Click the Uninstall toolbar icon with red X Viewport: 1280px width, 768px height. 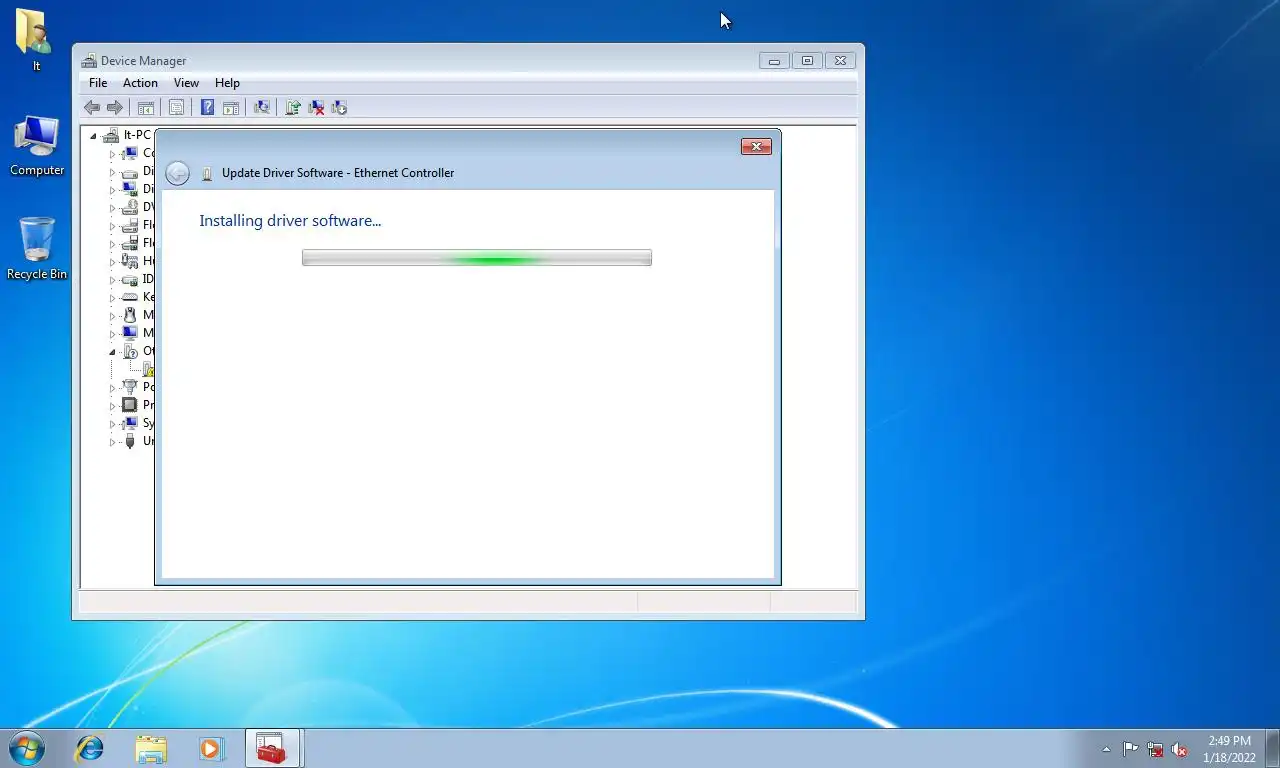coord(316,107)
